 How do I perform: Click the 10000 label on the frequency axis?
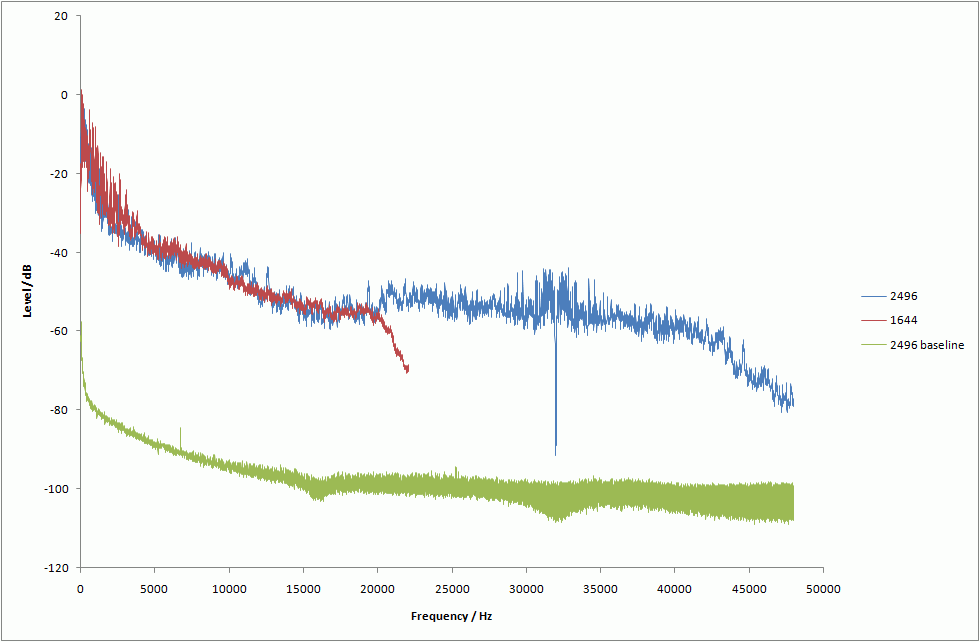click(x=229, y=588)
